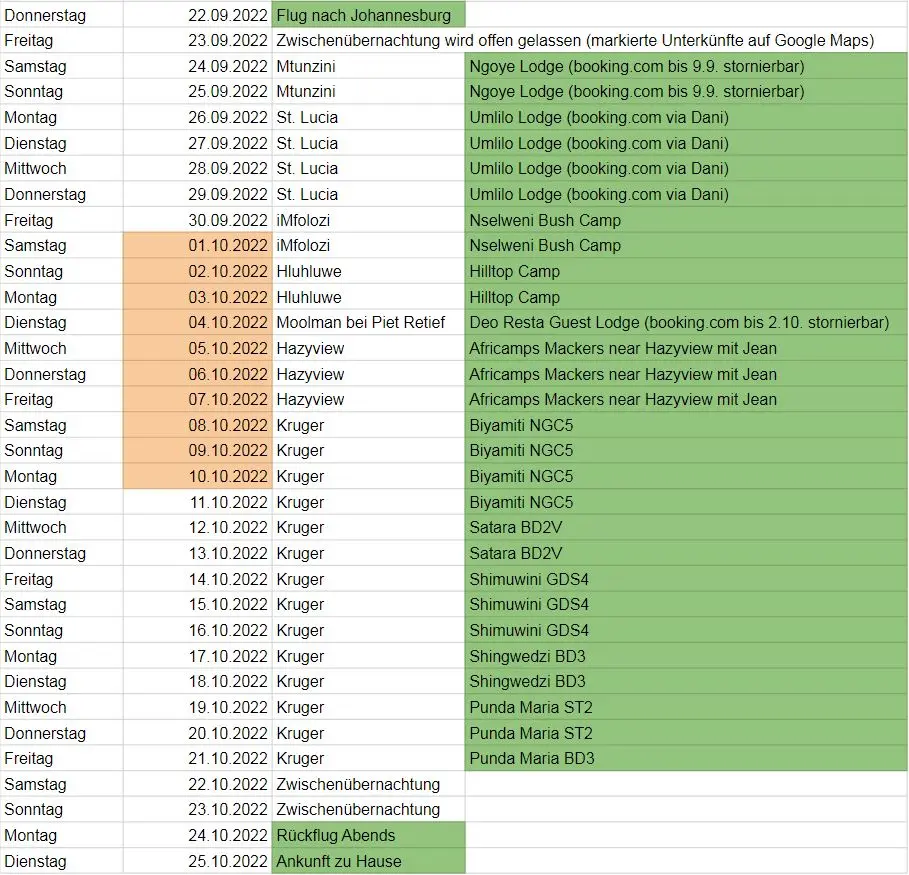Image resolution: width=909 pixels, height=875 pixels.
Task: Select Hluhluwe in the 03.10.2022 row
Action: [x=368, y=297]
